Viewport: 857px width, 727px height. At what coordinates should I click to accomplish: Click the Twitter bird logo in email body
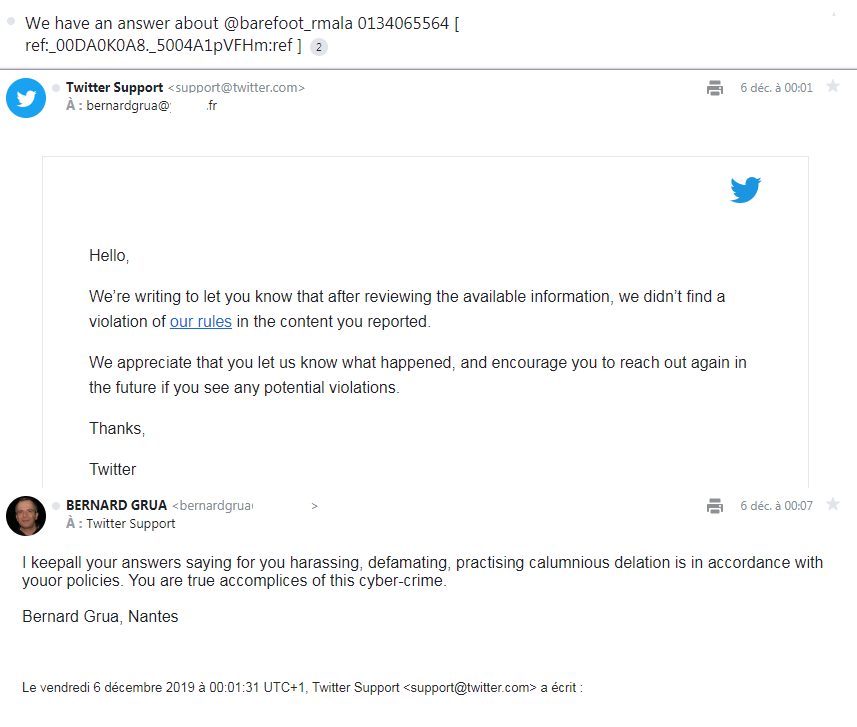[745, 189]
